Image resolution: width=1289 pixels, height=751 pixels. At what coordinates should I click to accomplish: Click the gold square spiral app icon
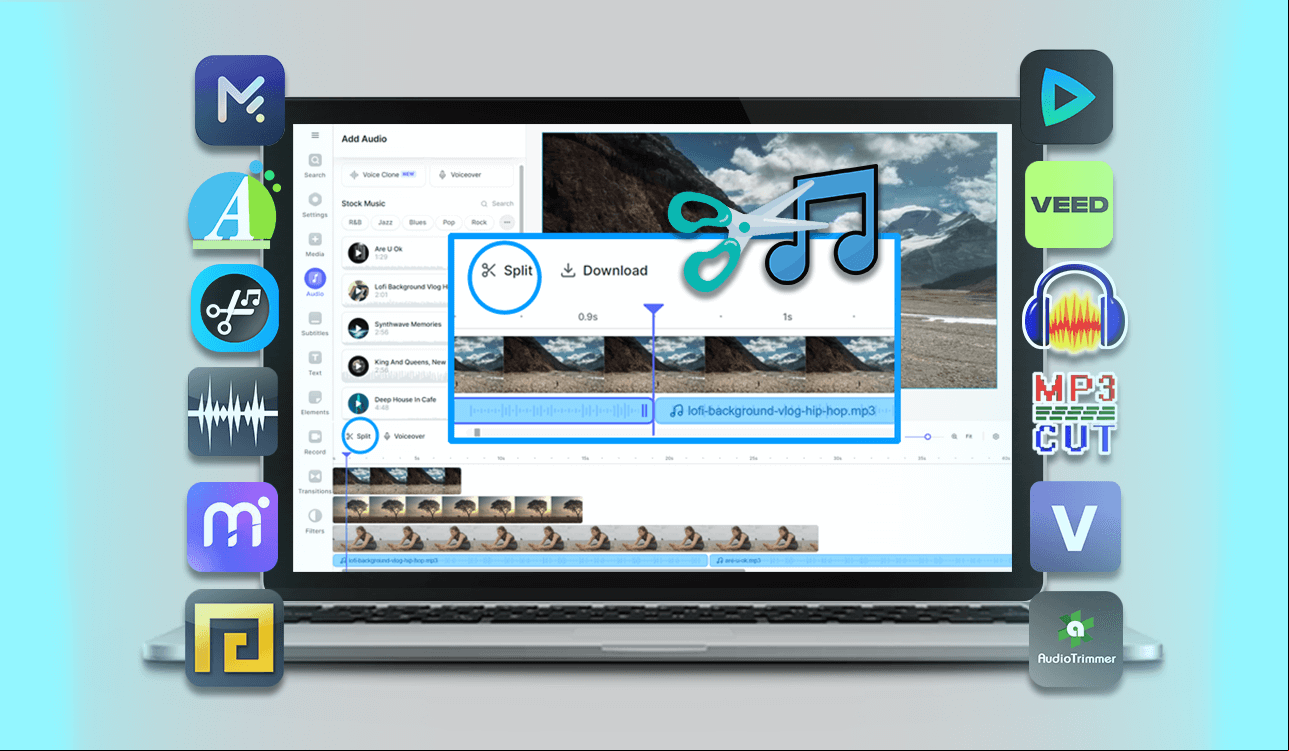[x=234, y=638]
